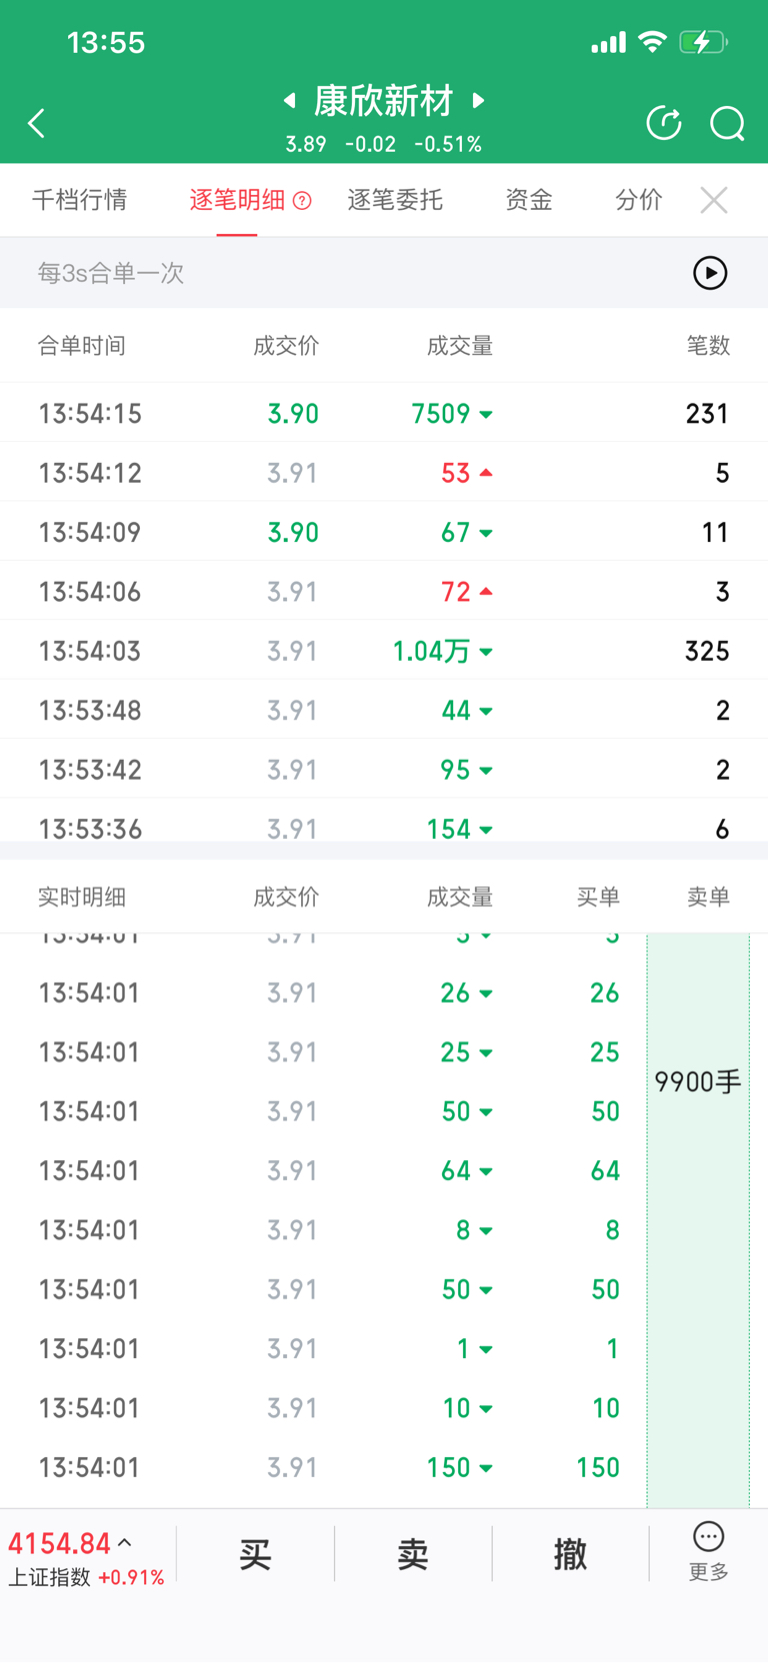Expand 上证指数 4154.84 ticker arrow
The width and height of the screenshot is (768, 1663).
point(125,1543)
